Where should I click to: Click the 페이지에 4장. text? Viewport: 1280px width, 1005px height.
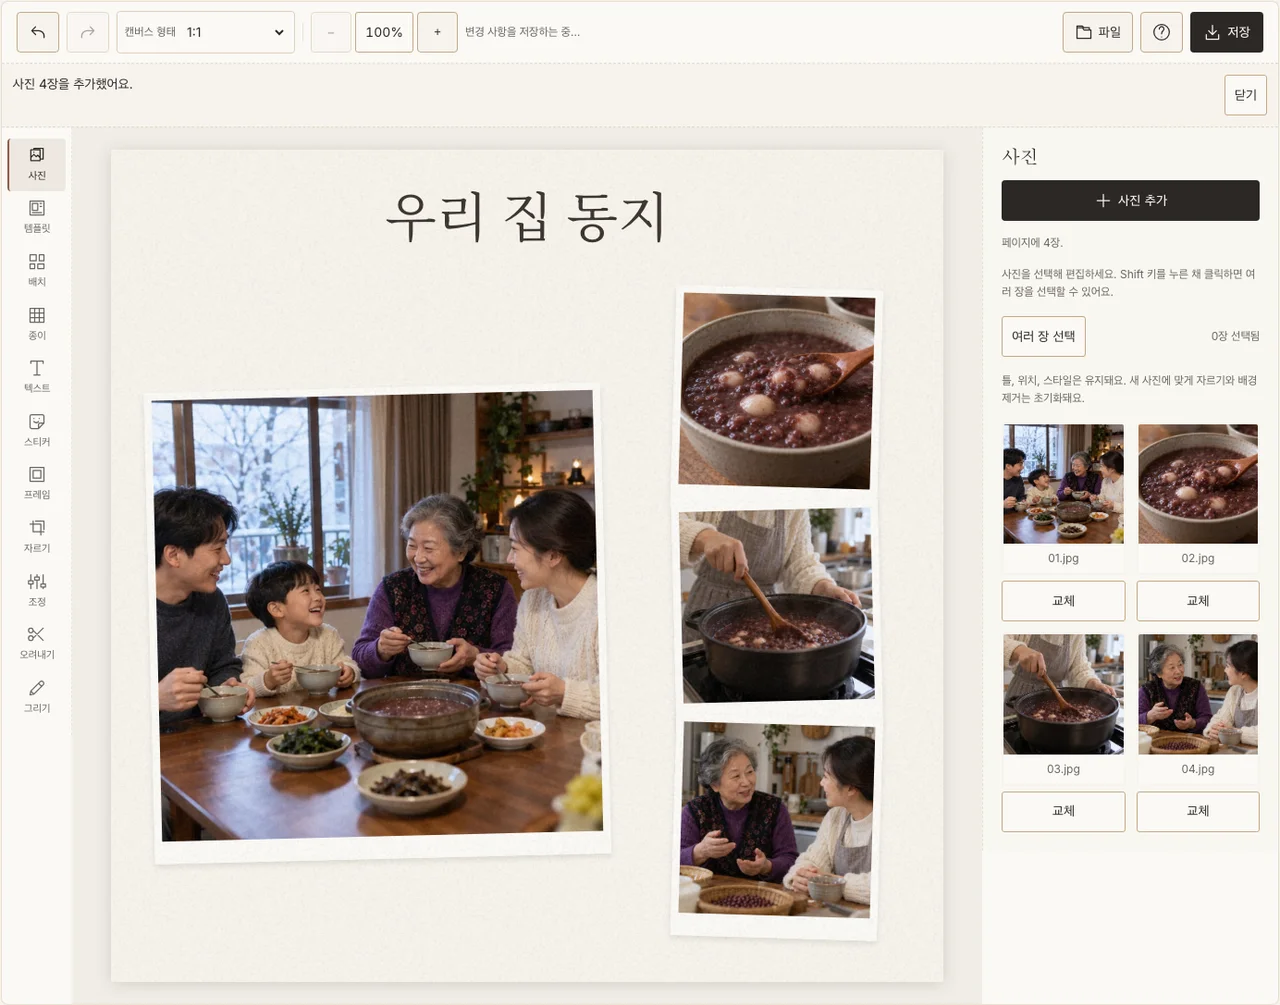(x=1032, y=243)
